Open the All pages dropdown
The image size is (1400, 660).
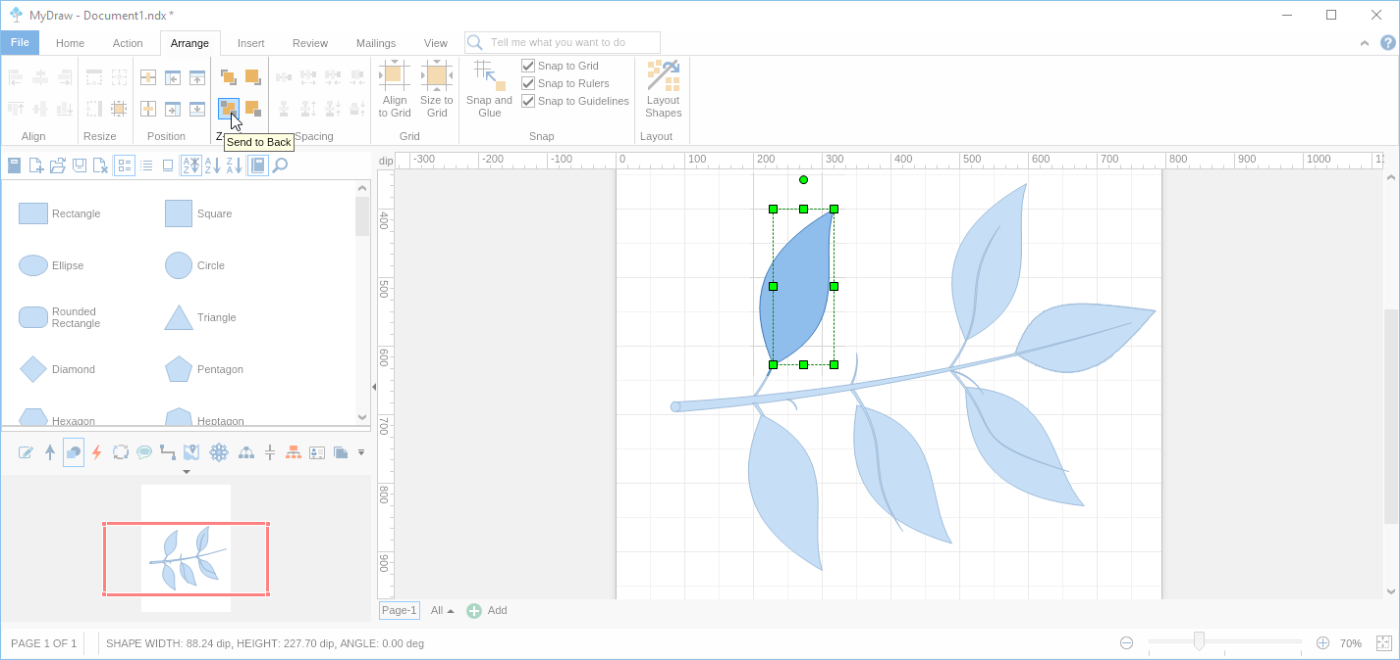pyautogui.click(x=440, y=610)
